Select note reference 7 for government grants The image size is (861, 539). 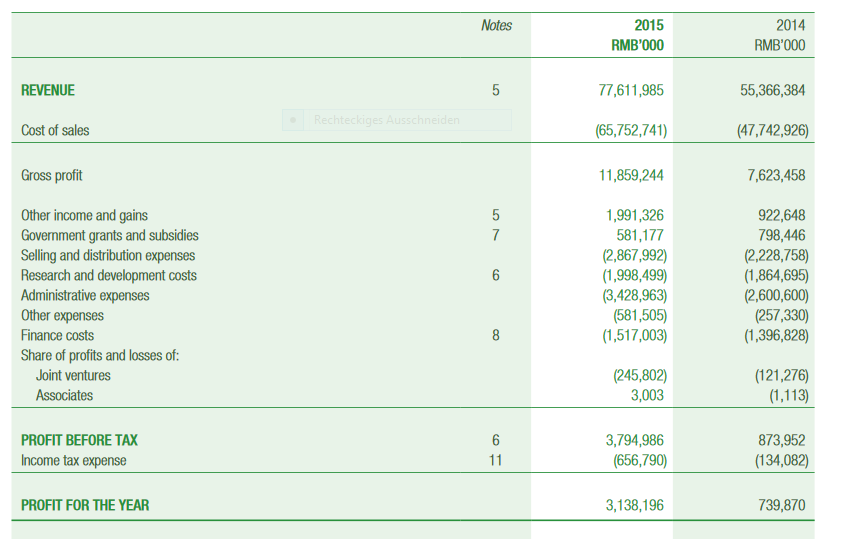pos(495,235)
